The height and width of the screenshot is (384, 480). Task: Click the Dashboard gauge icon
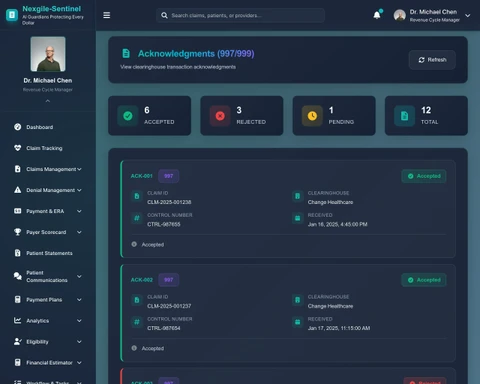(x=18, y=127)
